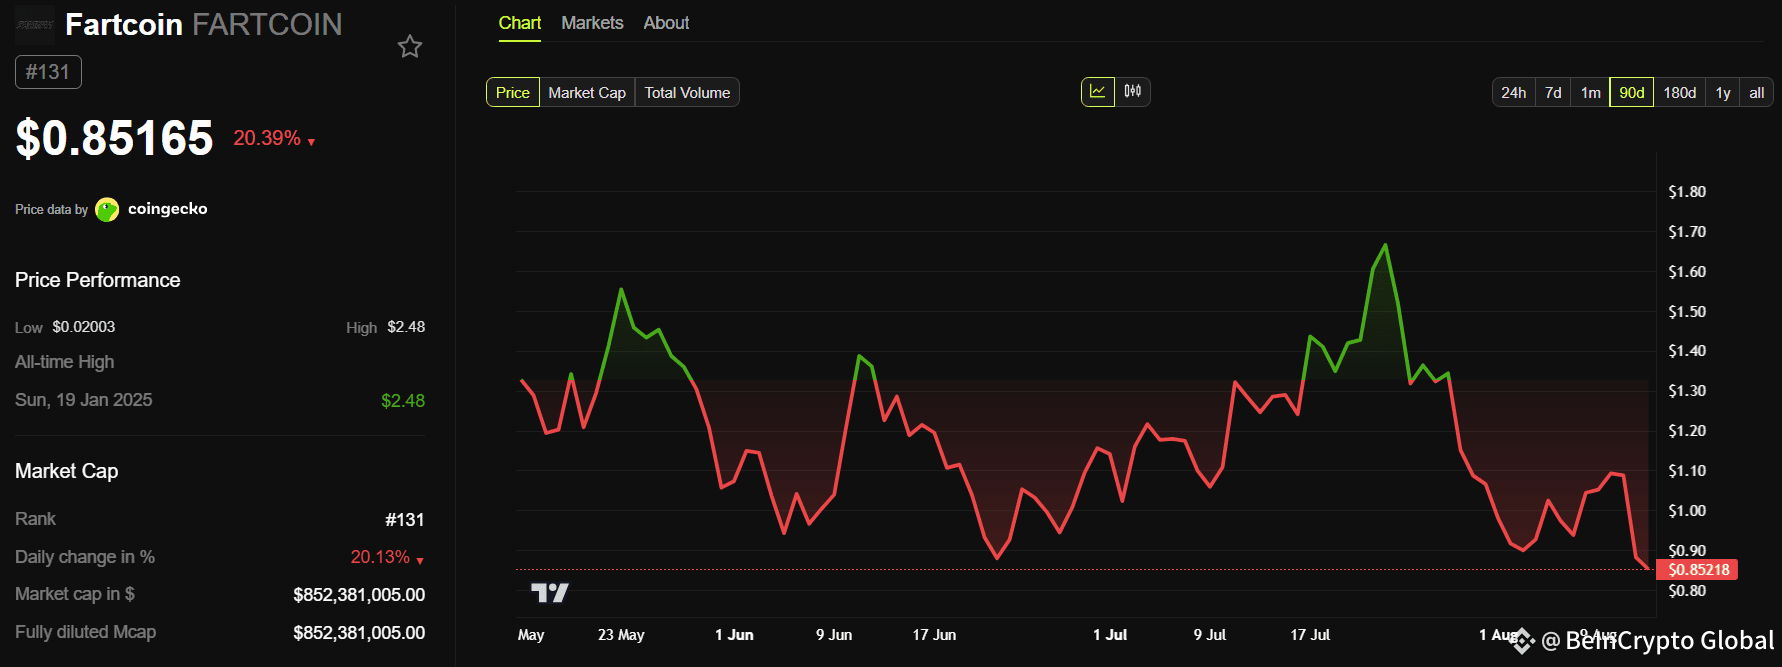Viewport: 1782px width, 667px height.
Task: Click the Fully diluted Mcap value
Action: click(359, 633)
